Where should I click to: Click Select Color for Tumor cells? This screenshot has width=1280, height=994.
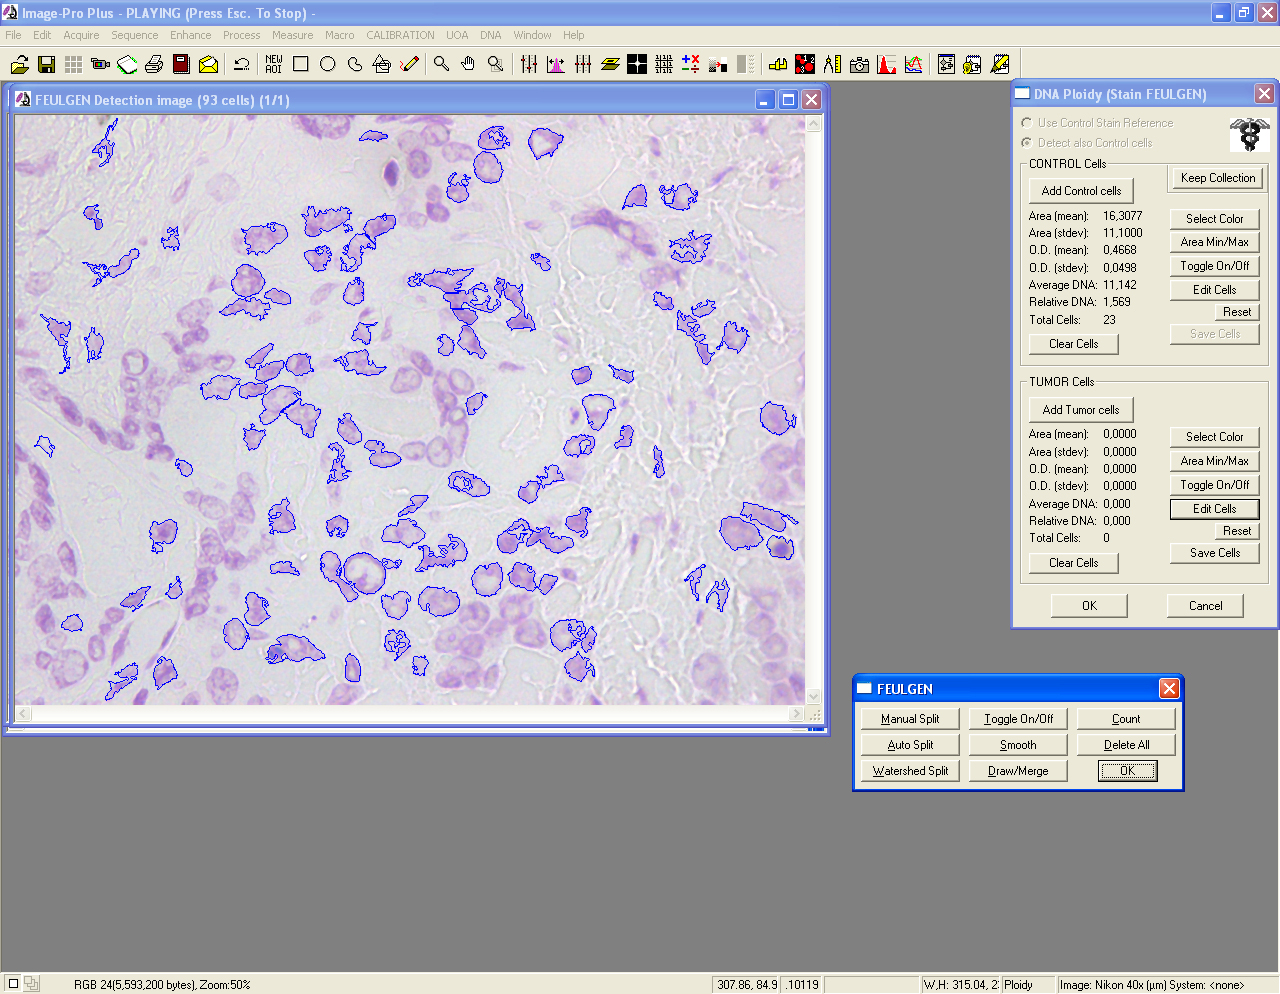click(x=1214, y=437)
